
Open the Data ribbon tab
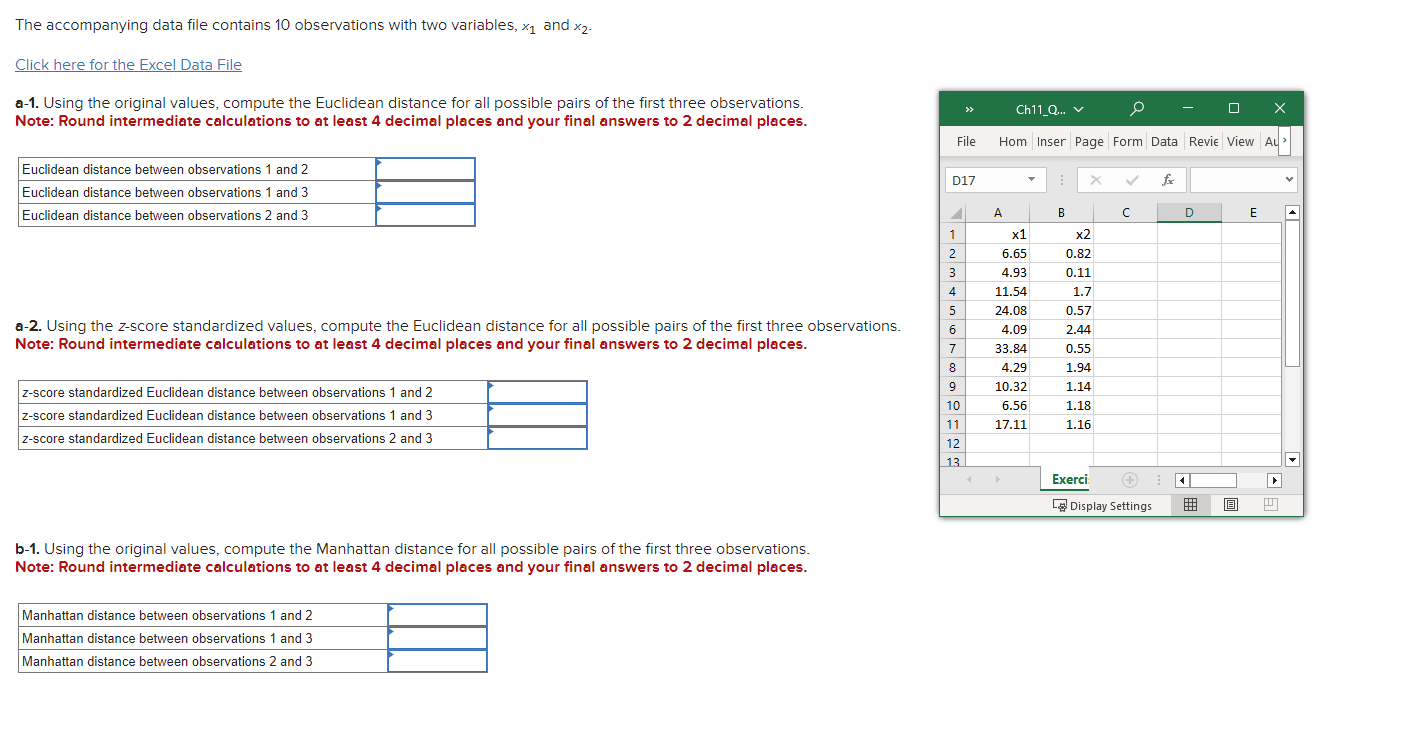(1164, 141)
